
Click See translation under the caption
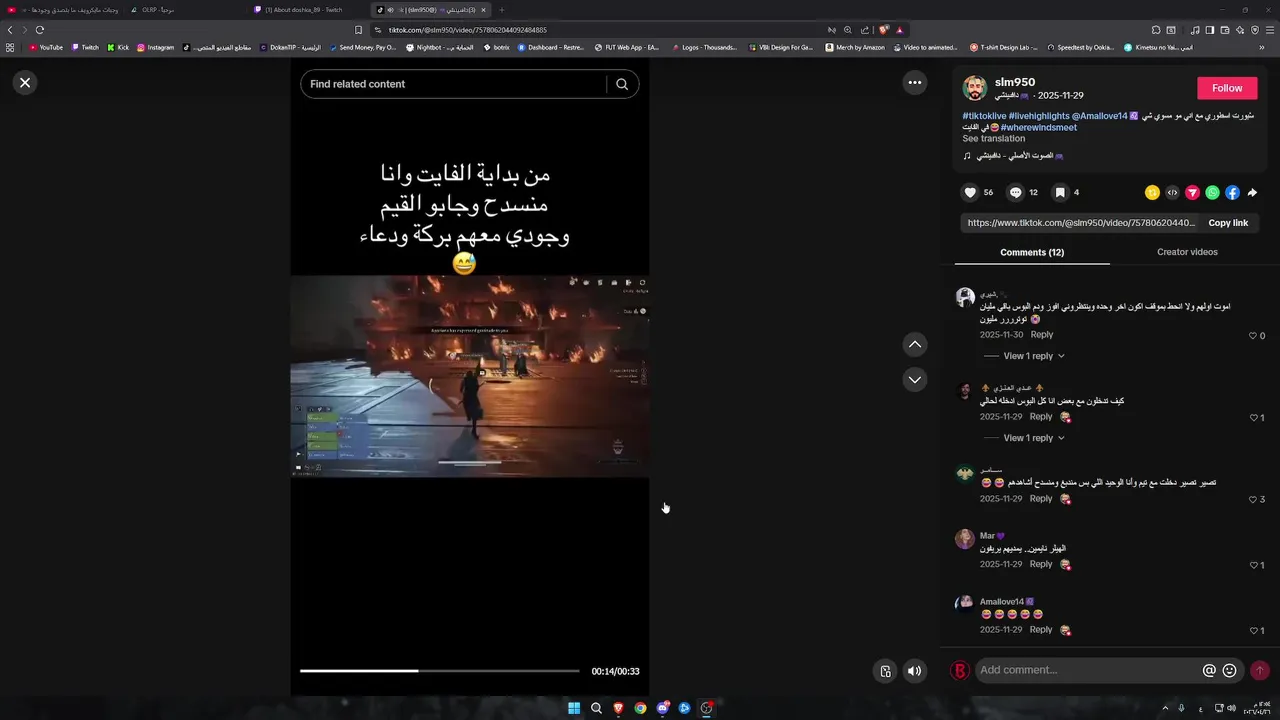993,138
